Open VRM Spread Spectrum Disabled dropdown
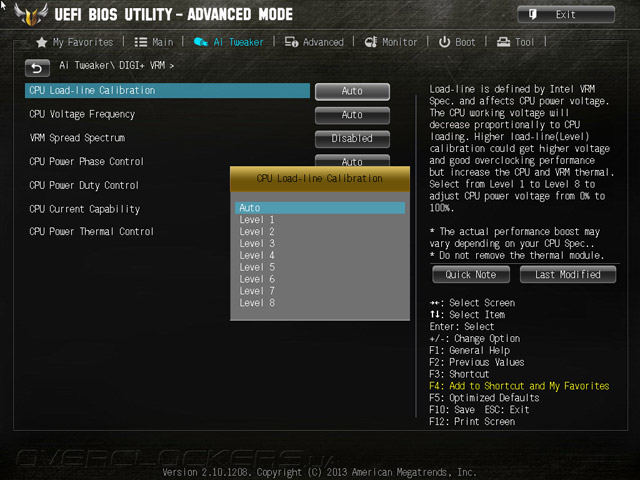Viewport: 640px width, 480px height. [352, 139]
